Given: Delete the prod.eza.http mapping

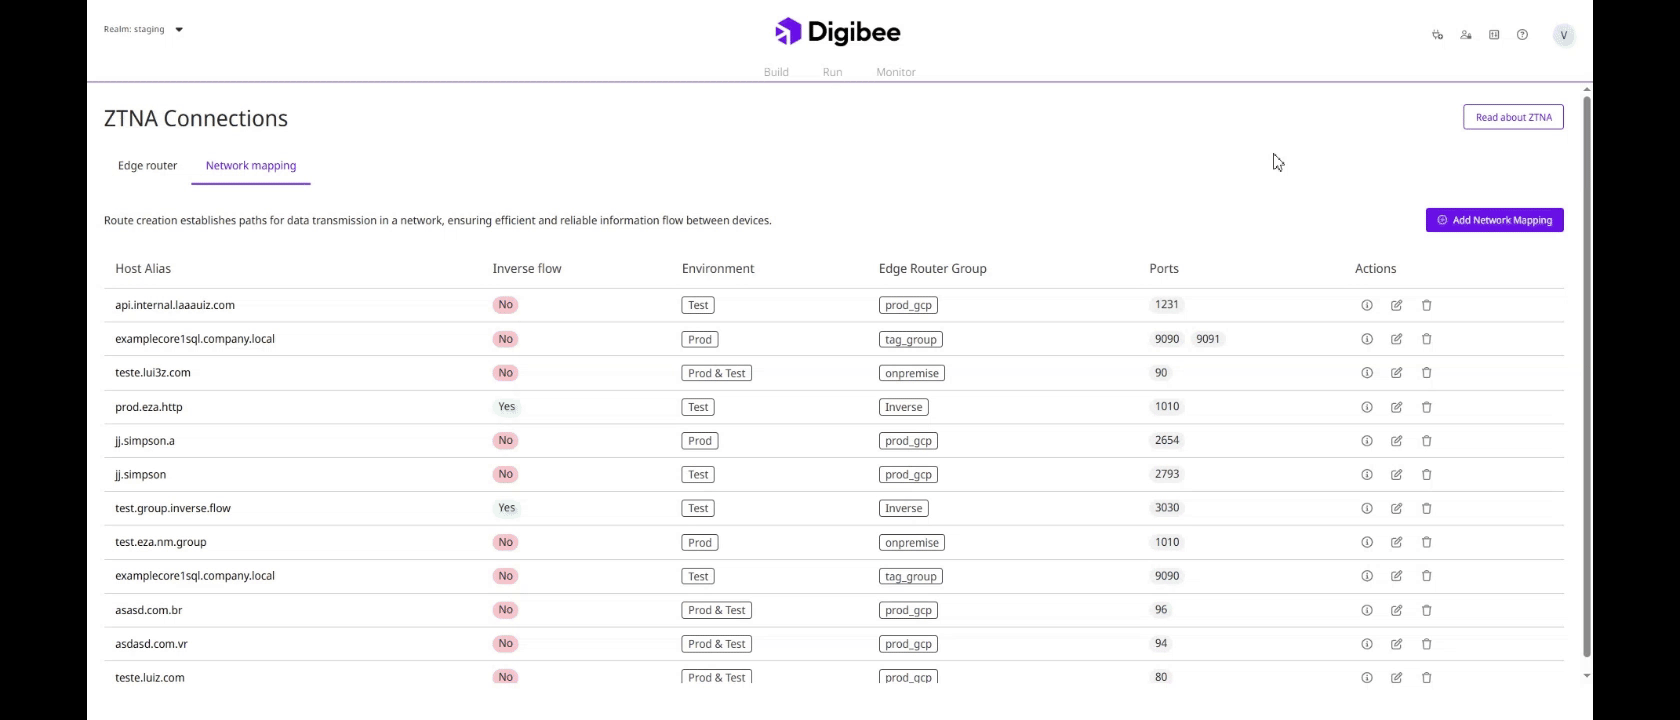Looking at the screenshot, I should click(x=1426, y=407).
